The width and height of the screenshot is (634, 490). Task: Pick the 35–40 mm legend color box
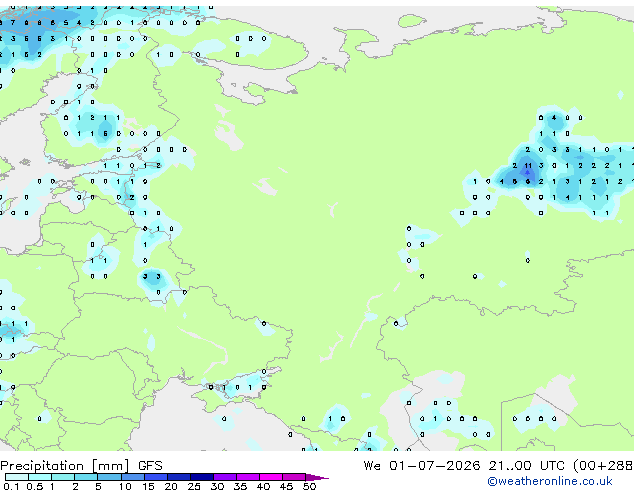(247, 477)
